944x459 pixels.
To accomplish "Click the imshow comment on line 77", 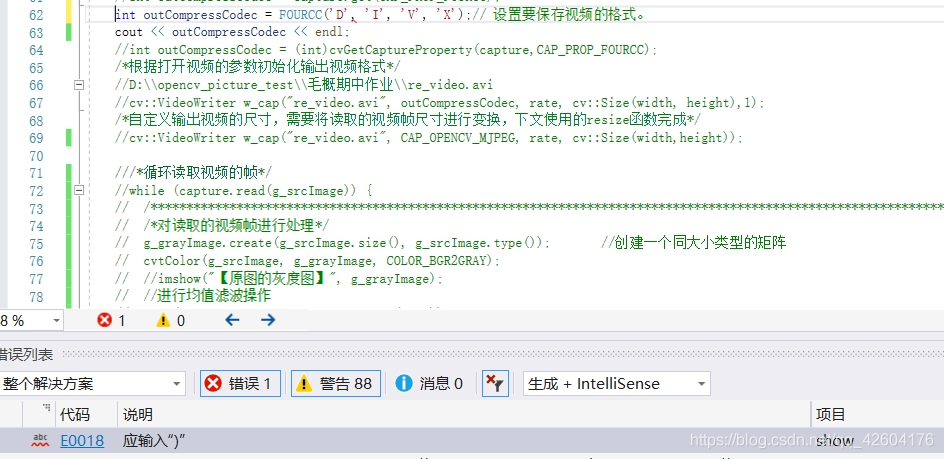I will pos(293,279).
